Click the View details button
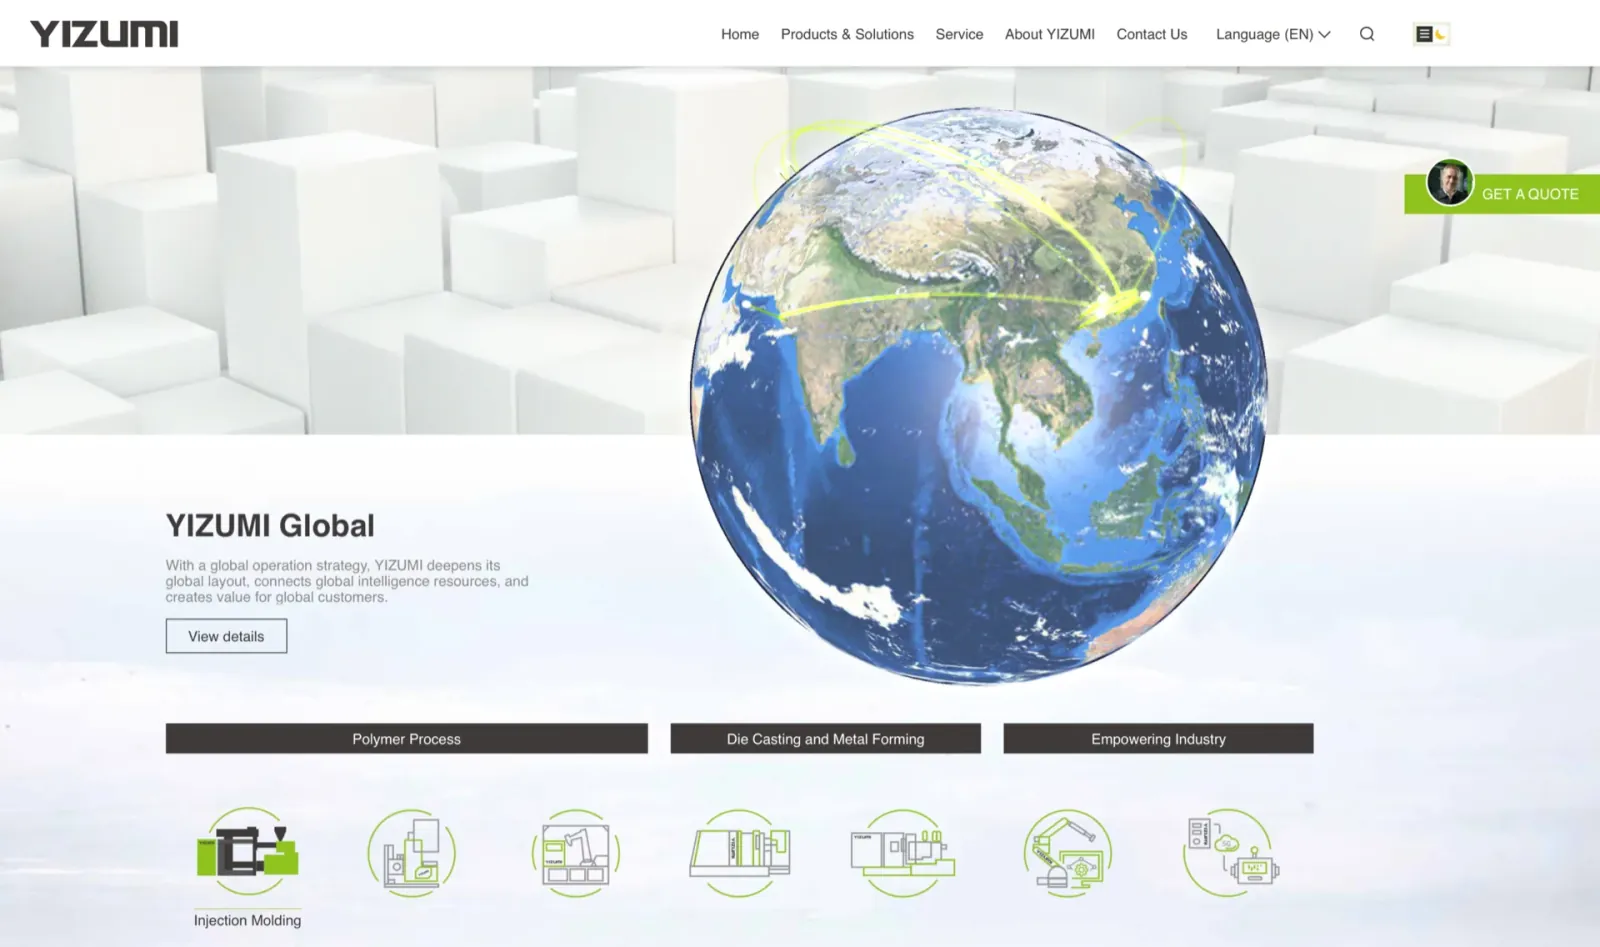 coord(226,636)
